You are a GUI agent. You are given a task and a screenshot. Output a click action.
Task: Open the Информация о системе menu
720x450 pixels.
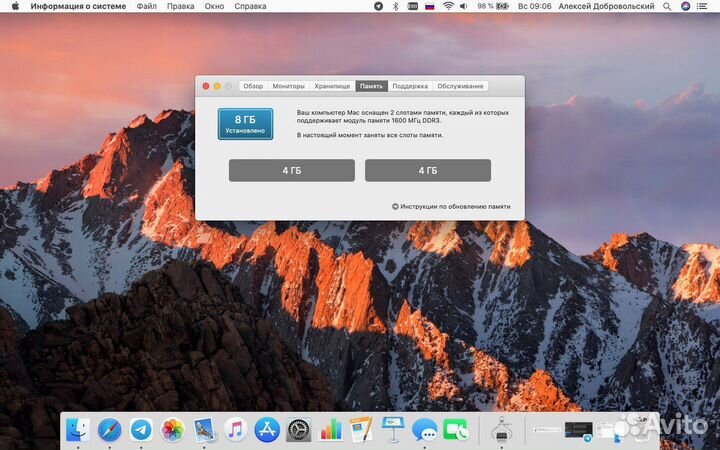[78, 6]
